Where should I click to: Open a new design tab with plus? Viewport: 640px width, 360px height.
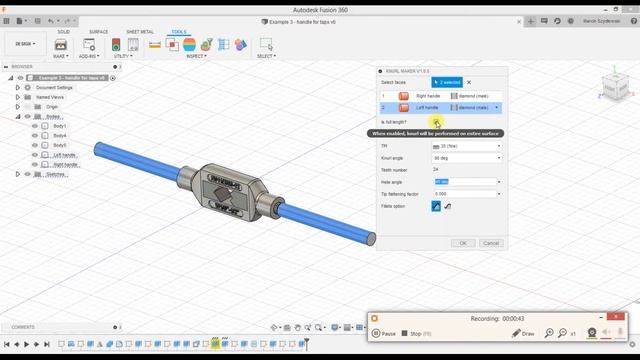pyautogui.click(x=531, y=21)
